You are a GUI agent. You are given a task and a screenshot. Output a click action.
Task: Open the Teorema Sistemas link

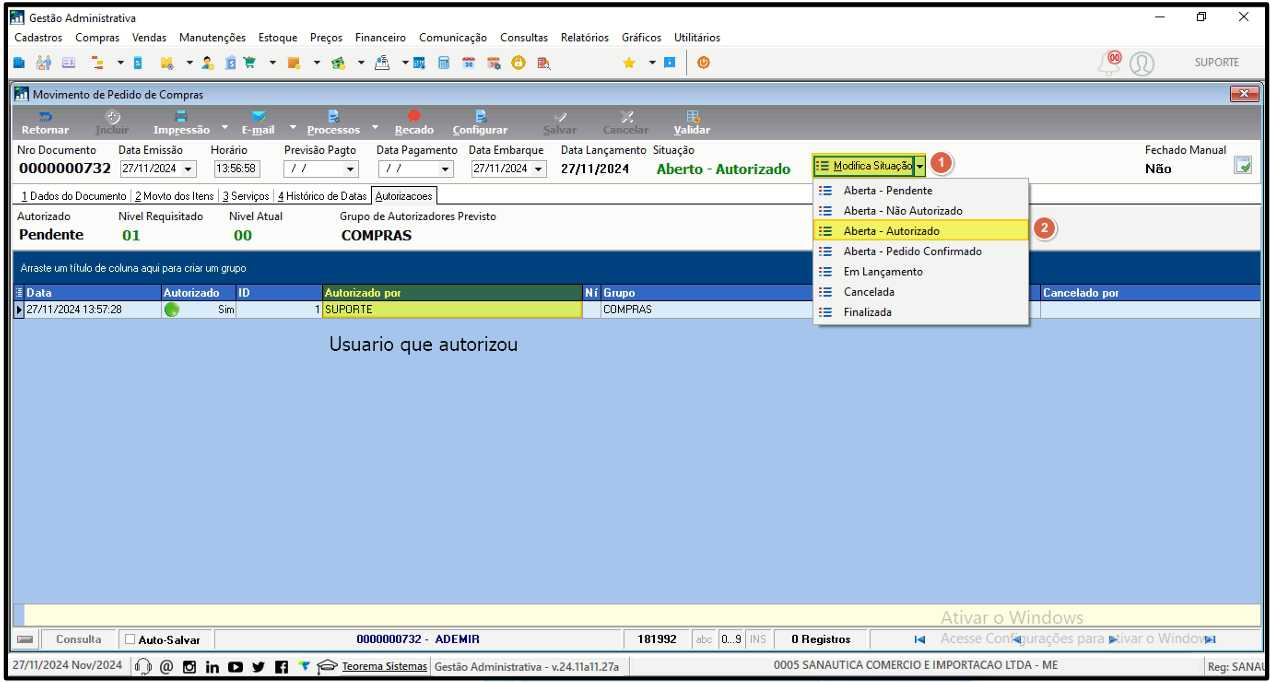[384, 666]
